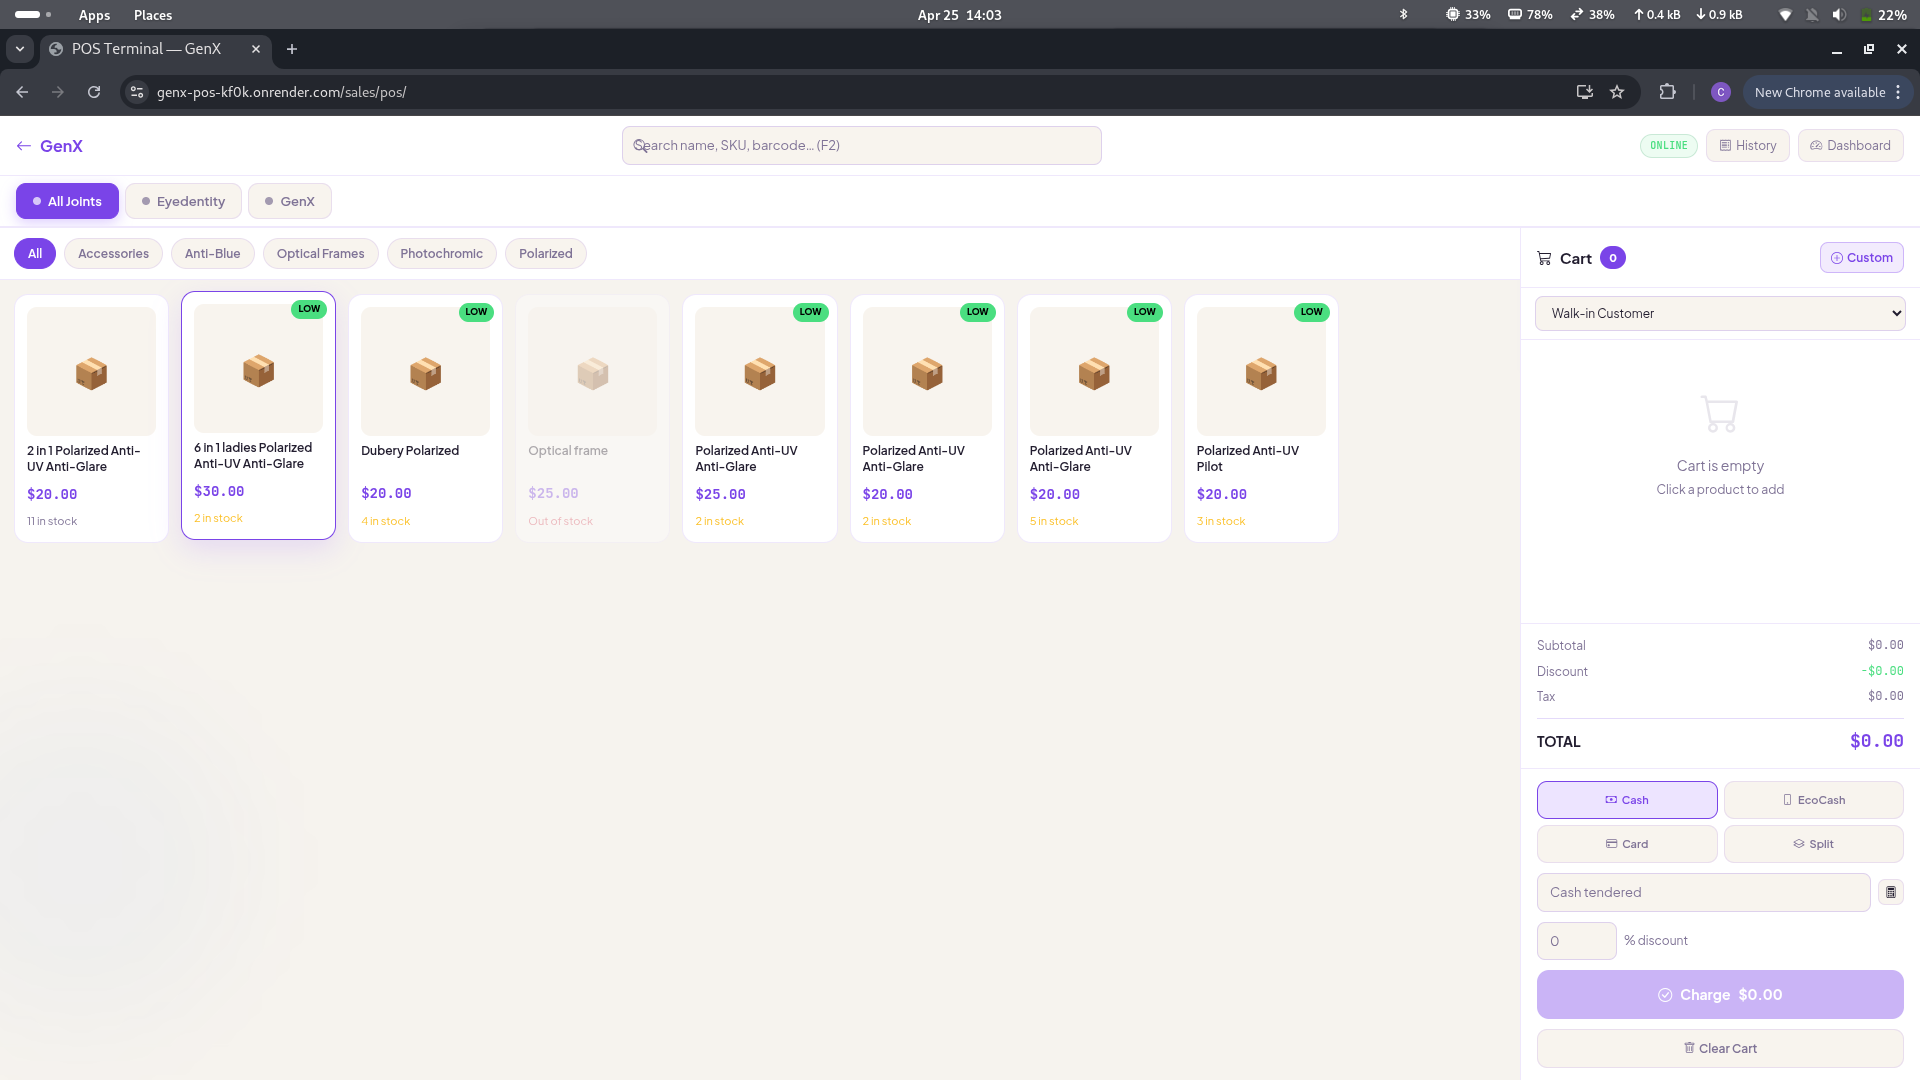Add Polarized Anti-UV Pilot to cart

[1261, 419]
